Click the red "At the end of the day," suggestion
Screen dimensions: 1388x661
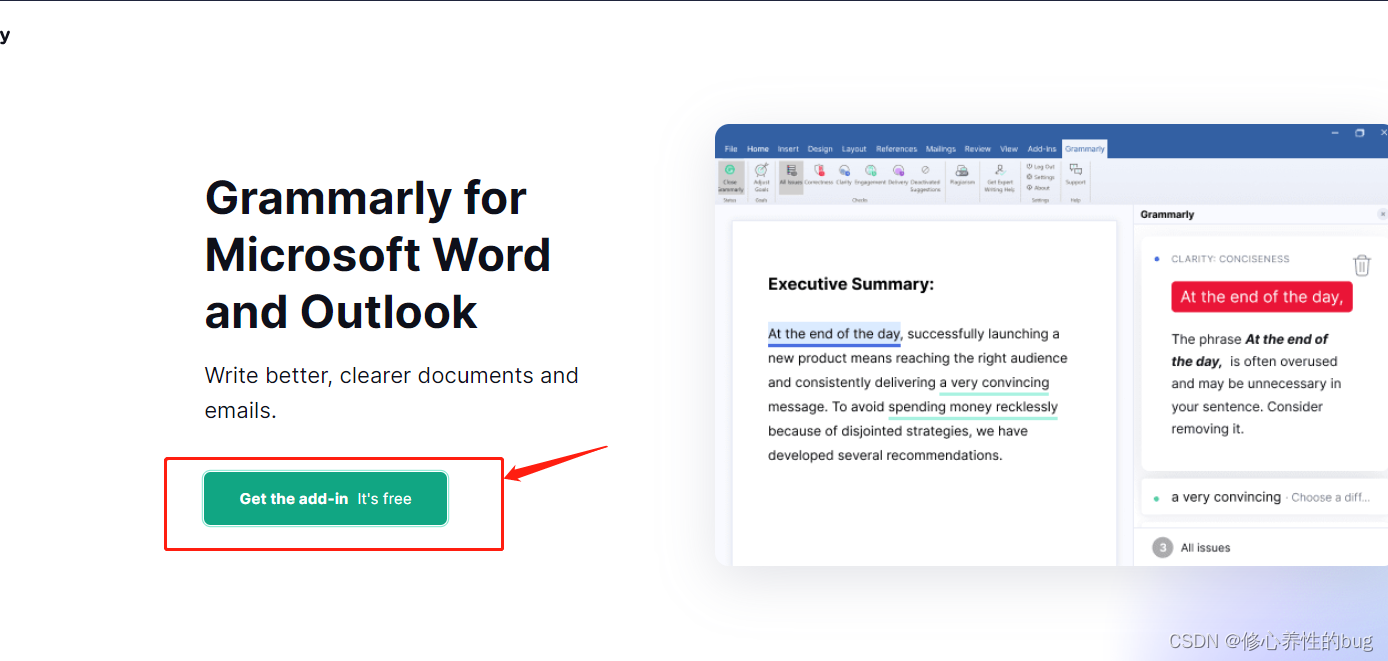tap(1262, 297)
